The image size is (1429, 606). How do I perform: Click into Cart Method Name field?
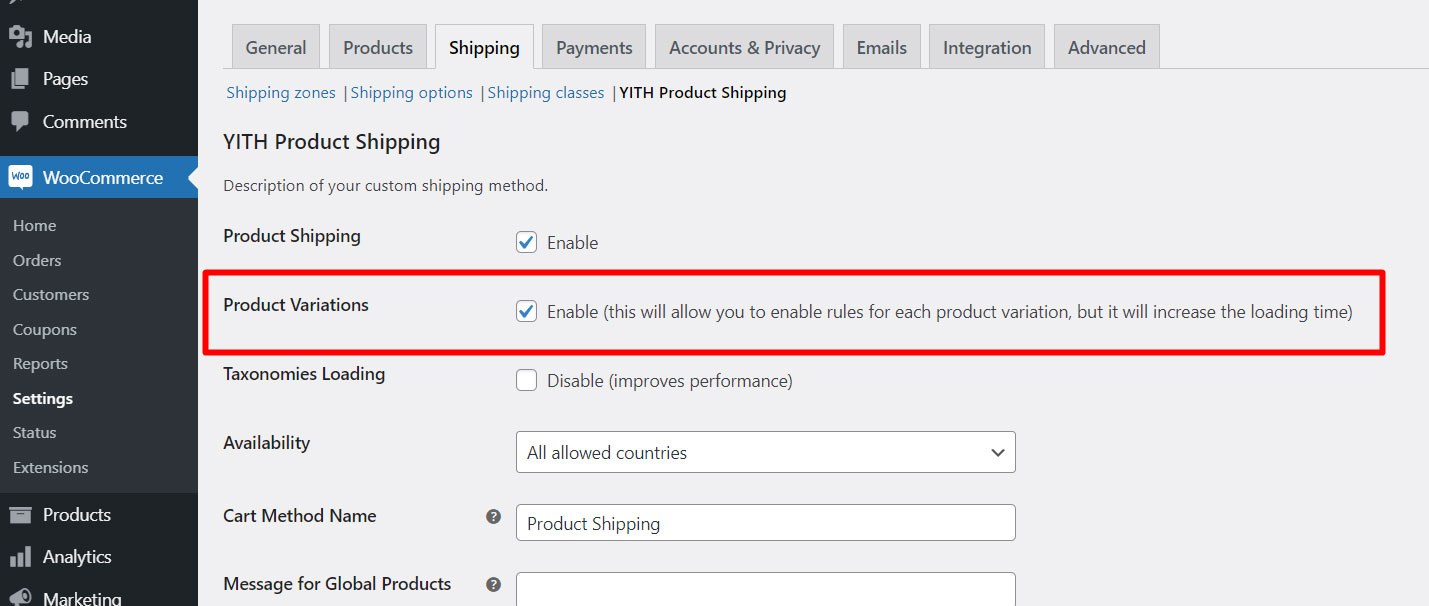766,523
